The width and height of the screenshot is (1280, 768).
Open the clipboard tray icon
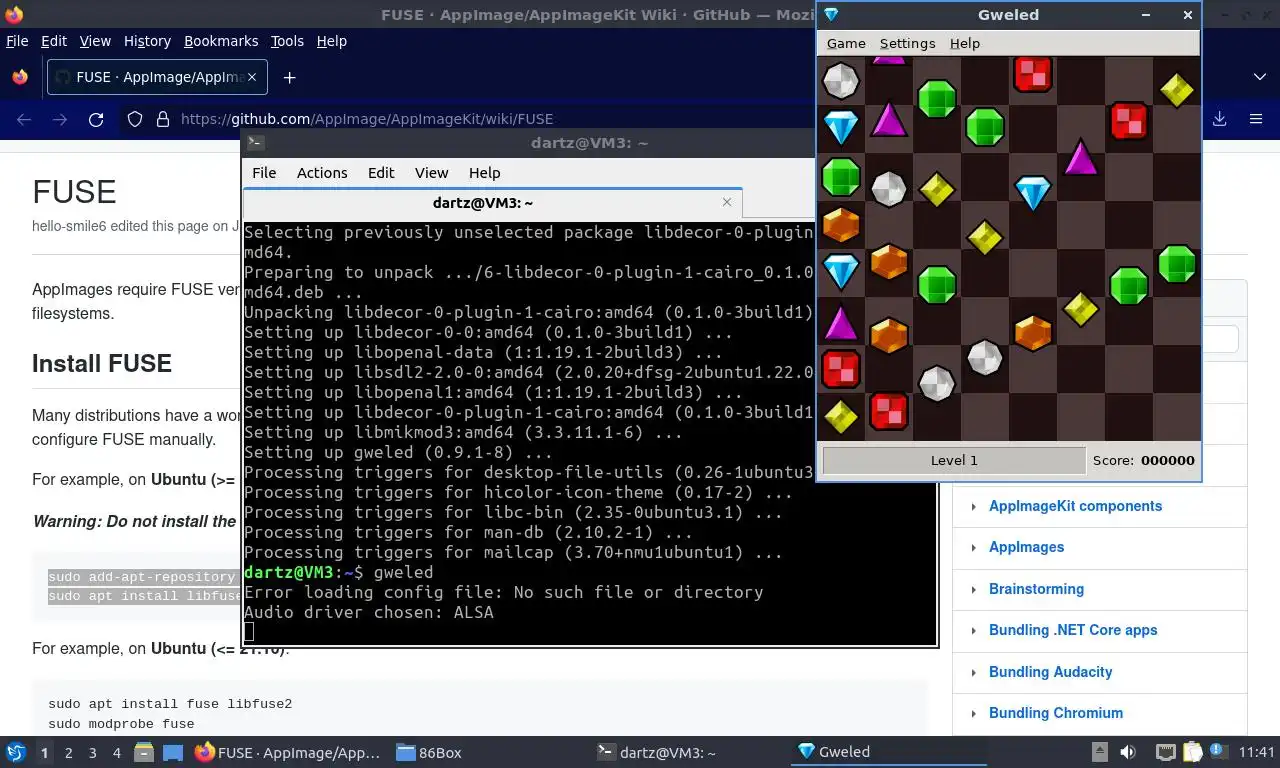click(x=1193, y=752)
